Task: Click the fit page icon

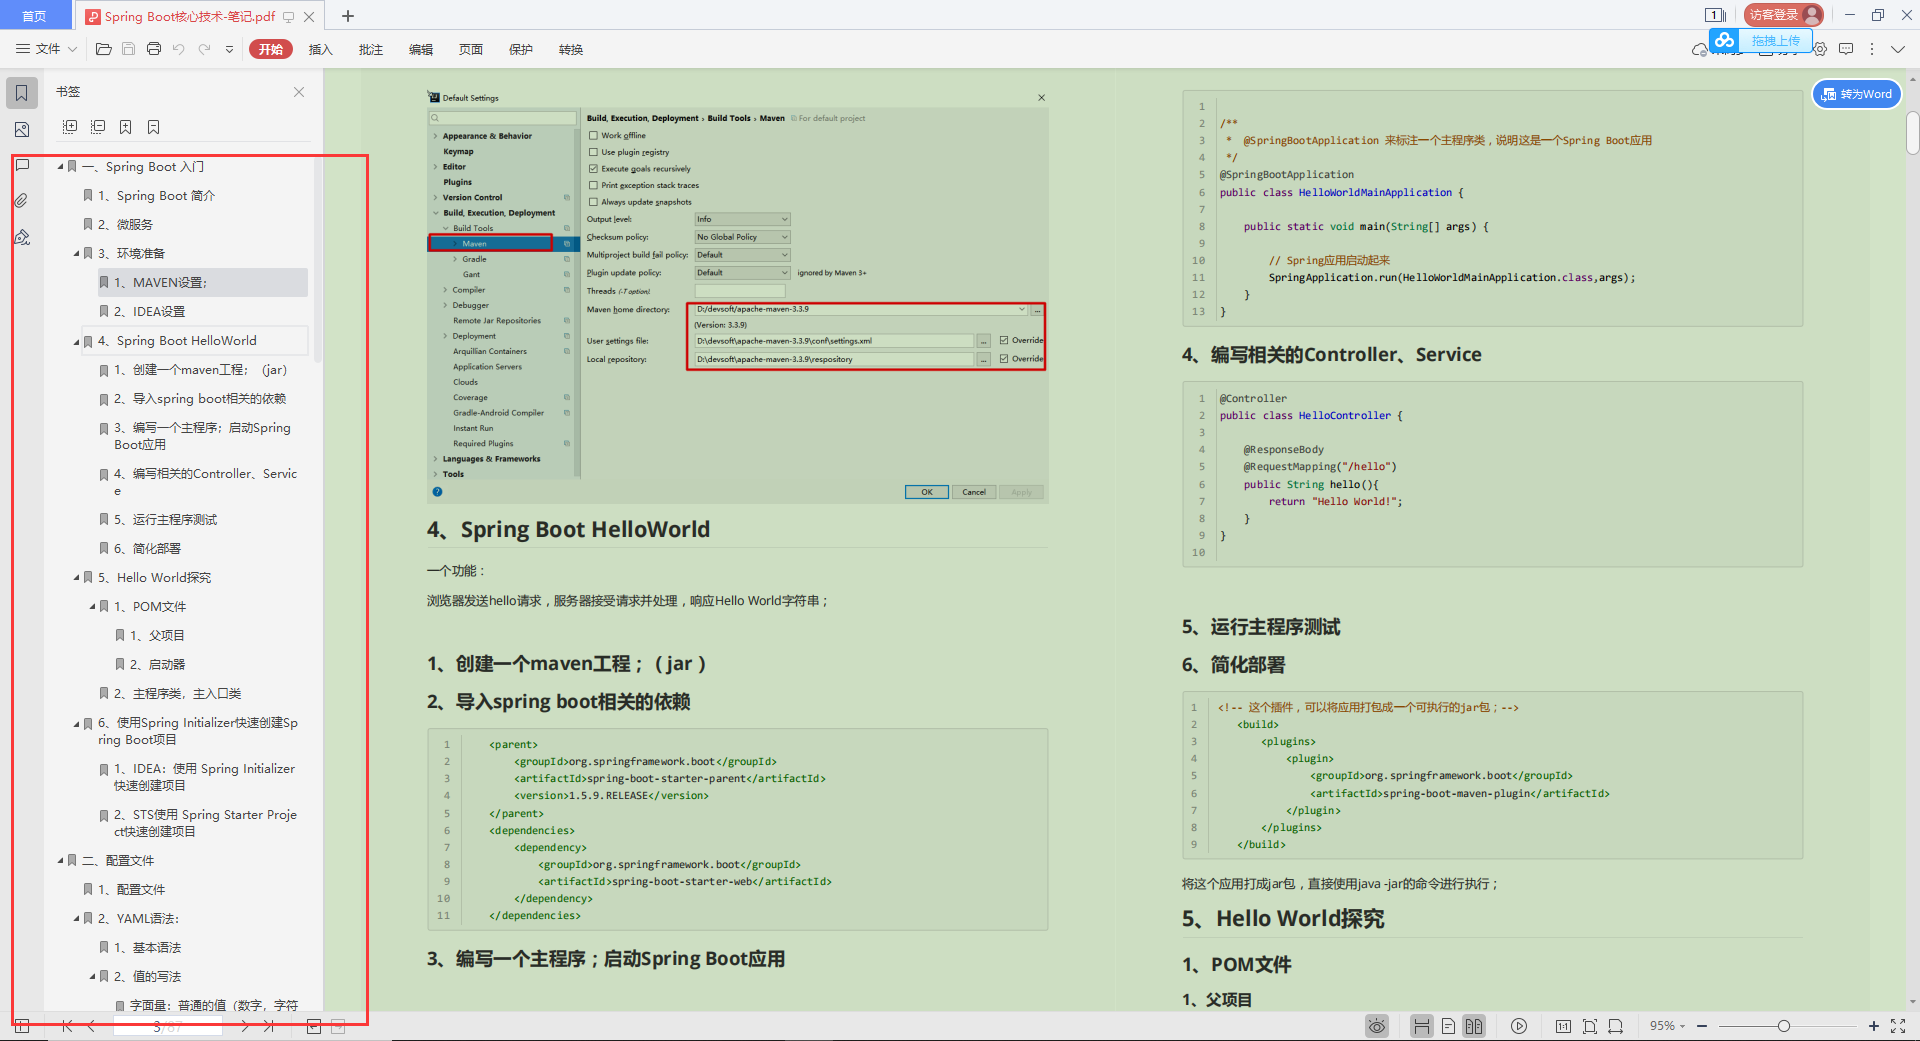Action: pos(1590,1026)
